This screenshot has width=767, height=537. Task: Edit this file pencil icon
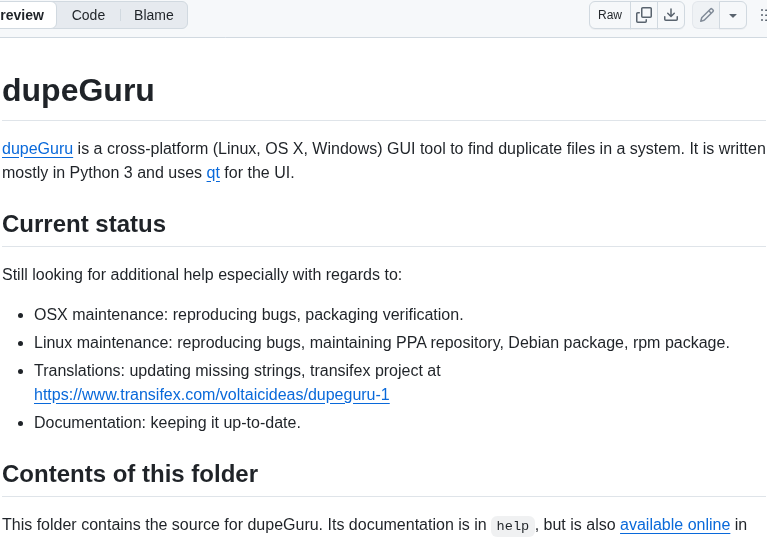point(706,15)
